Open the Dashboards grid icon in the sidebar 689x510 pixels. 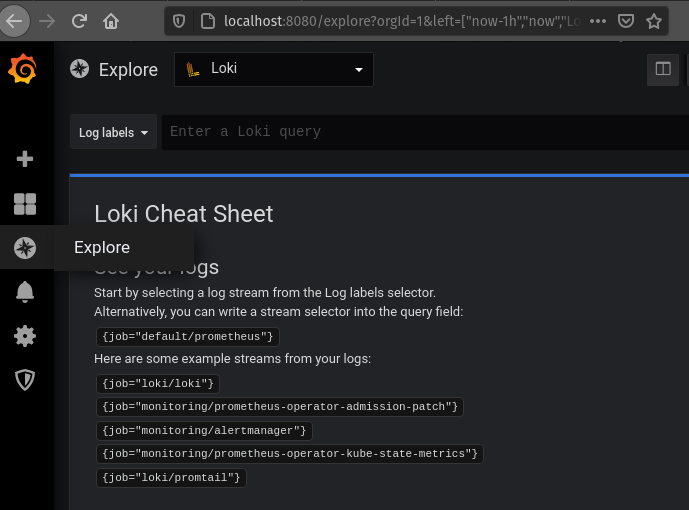click(25, 204)
